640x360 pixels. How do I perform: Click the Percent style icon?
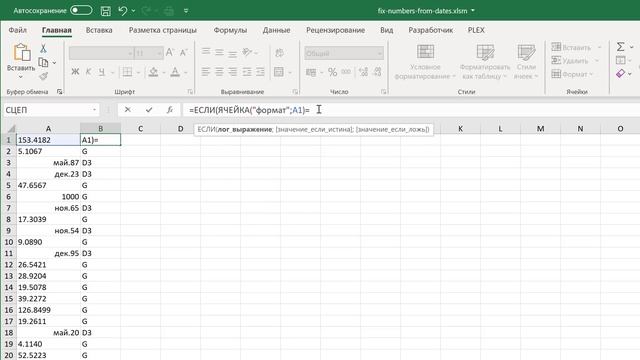(x=333, y=72)
